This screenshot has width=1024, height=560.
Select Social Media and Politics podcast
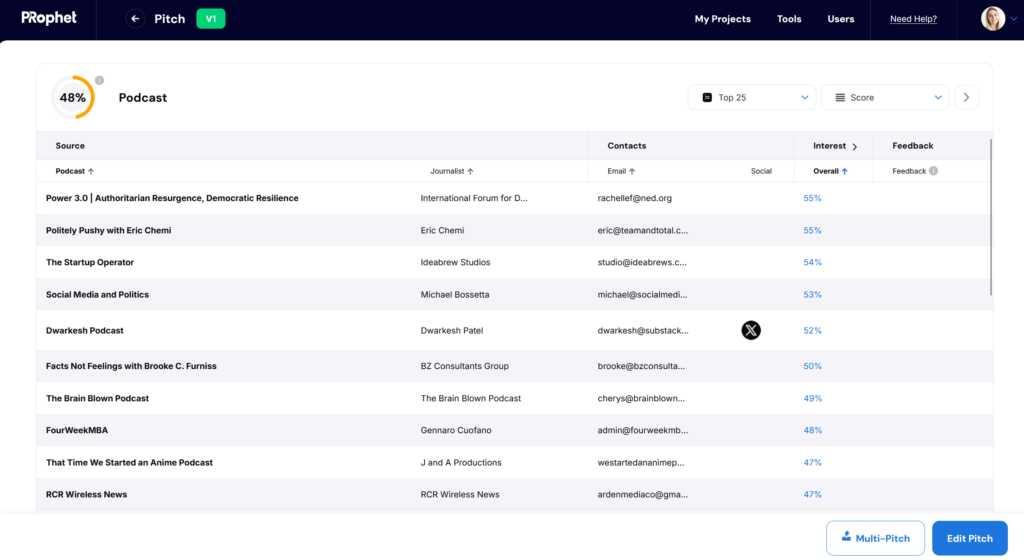click(x=97, y=294)
